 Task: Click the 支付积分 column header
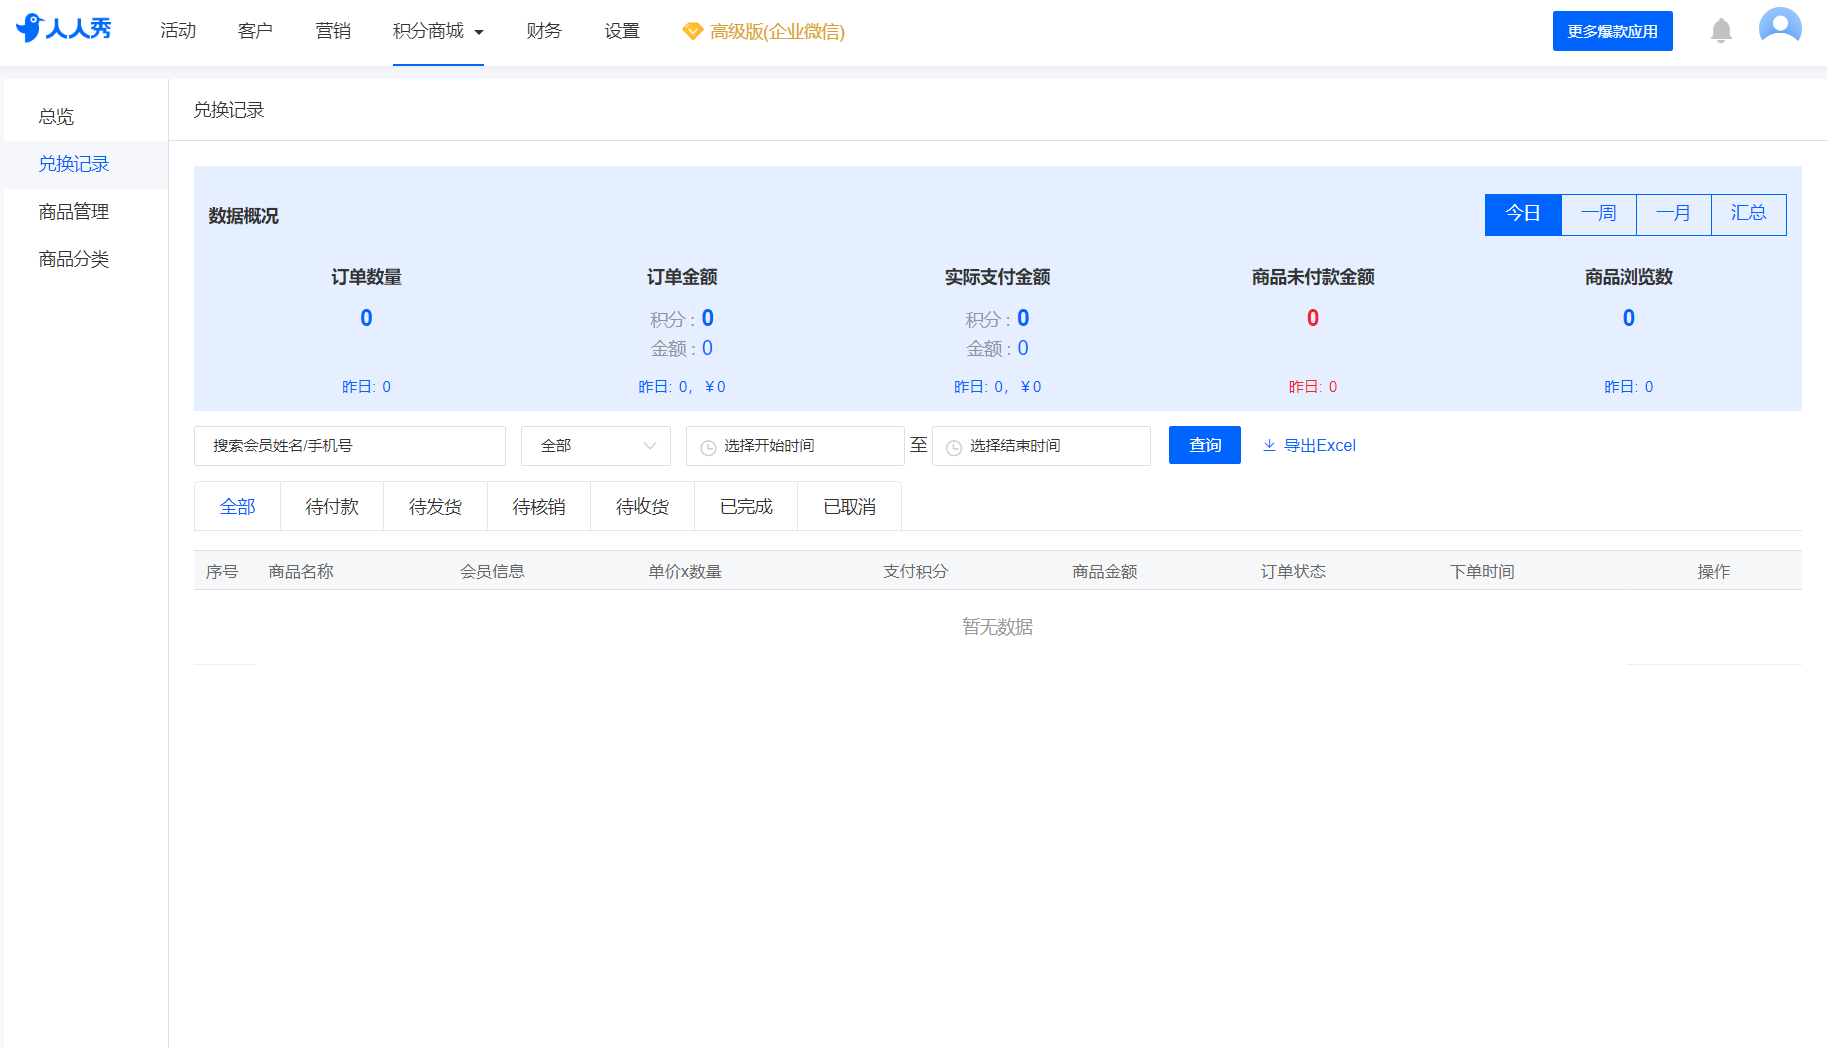click(915, 572)
